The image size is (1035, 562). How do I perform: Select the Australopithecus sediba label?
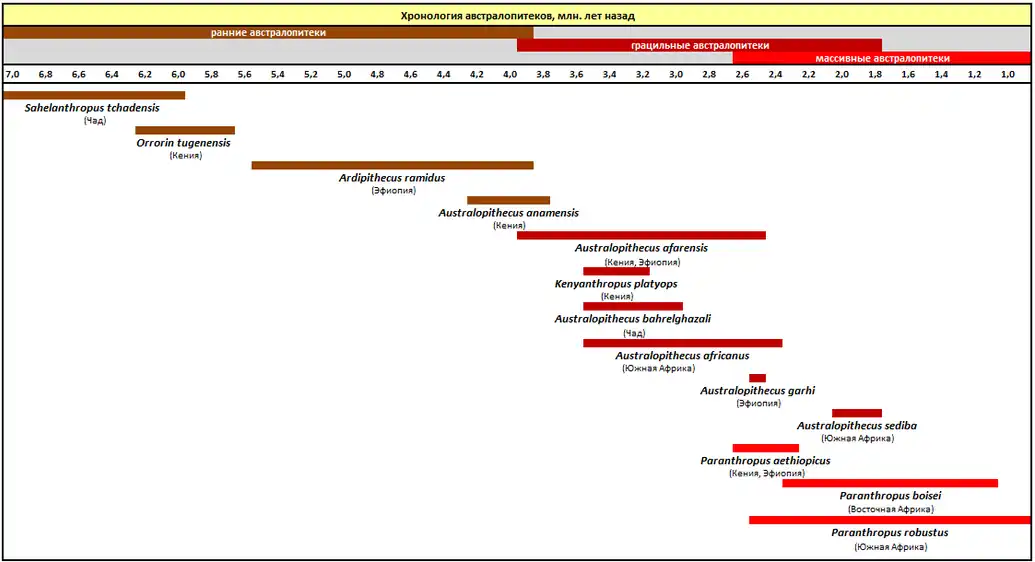[x=856, y=426]
